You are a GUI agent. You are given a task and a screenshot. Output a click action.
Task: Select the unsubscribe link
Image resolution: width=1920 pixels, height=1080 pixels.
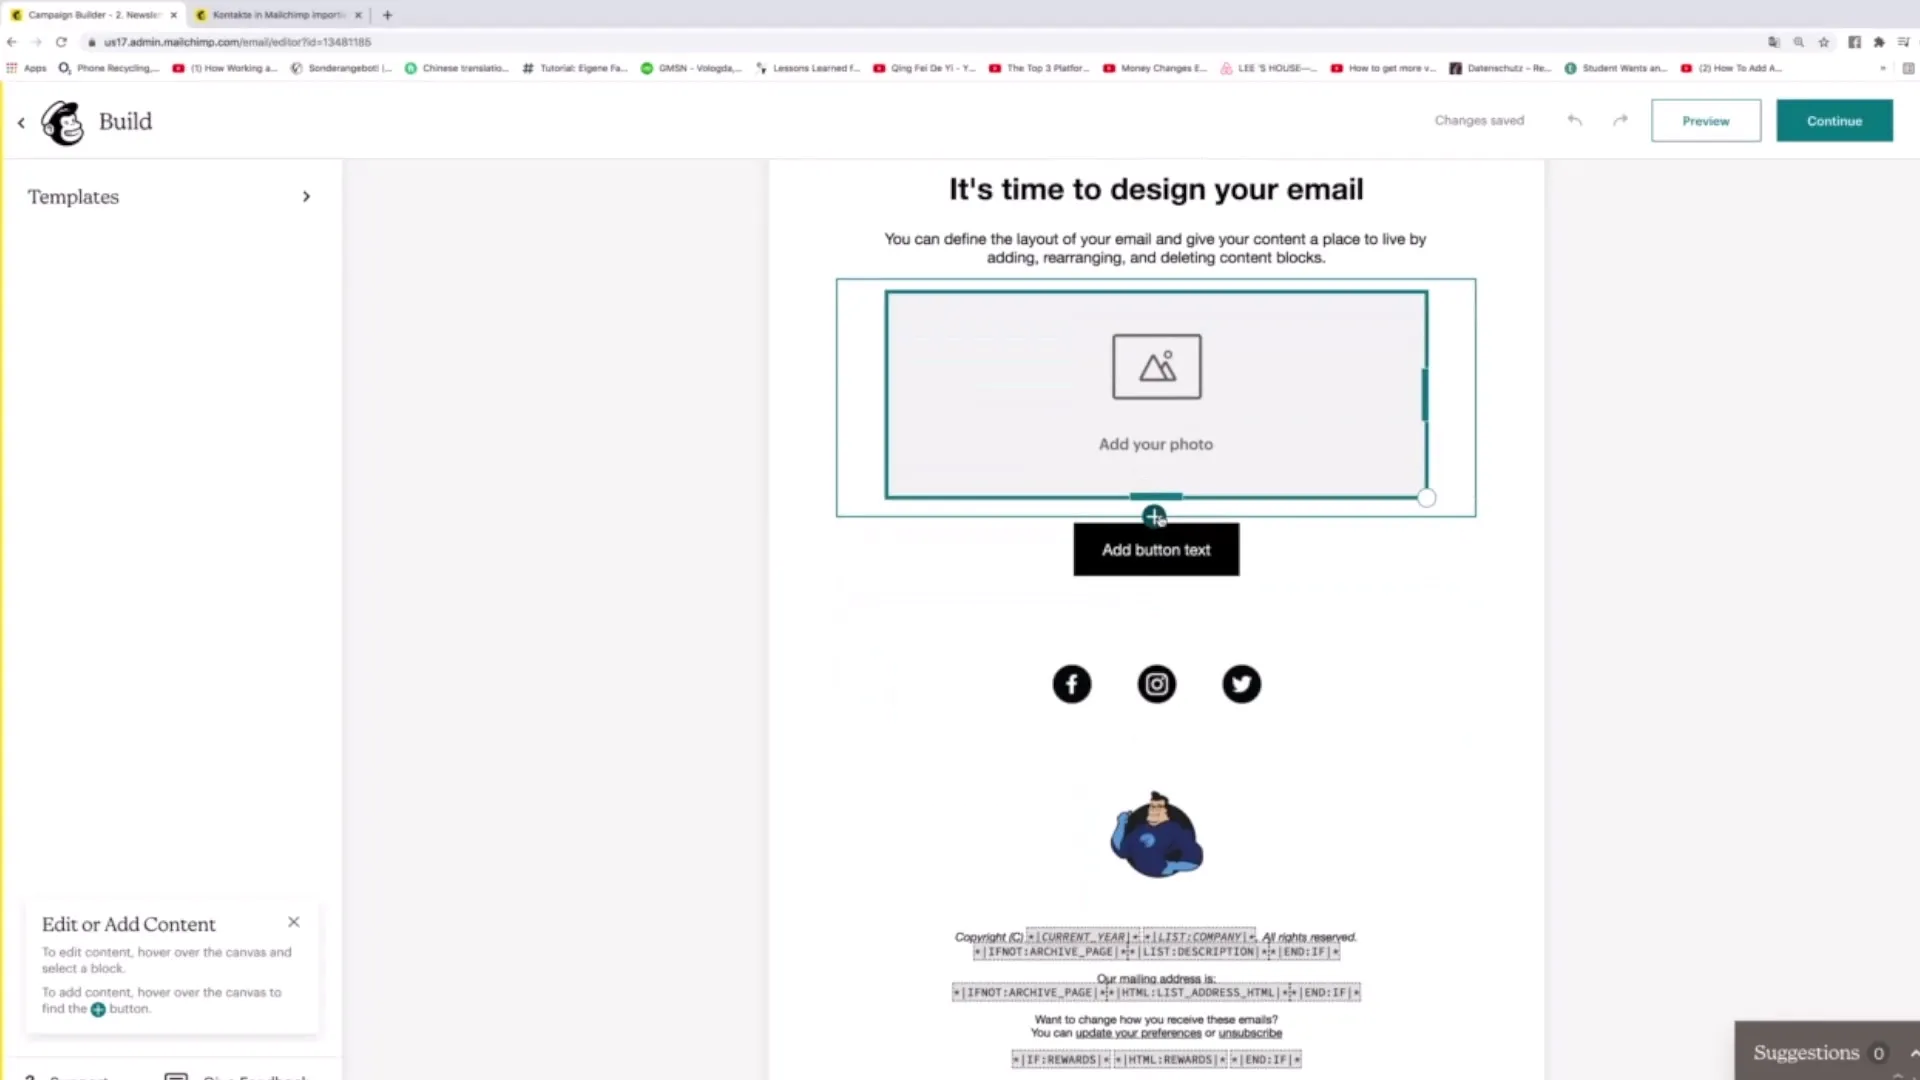1249,1033
